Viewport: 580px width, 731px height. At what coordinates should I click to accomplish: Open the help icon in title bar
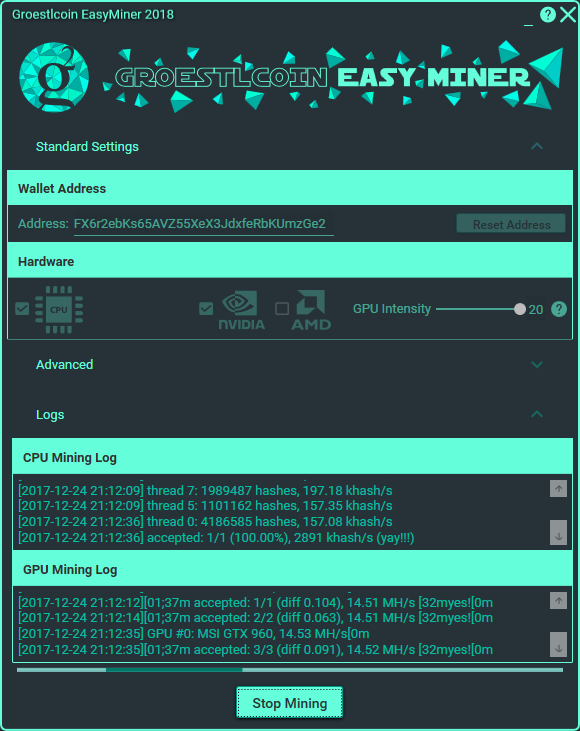click(x=548, y=14)
